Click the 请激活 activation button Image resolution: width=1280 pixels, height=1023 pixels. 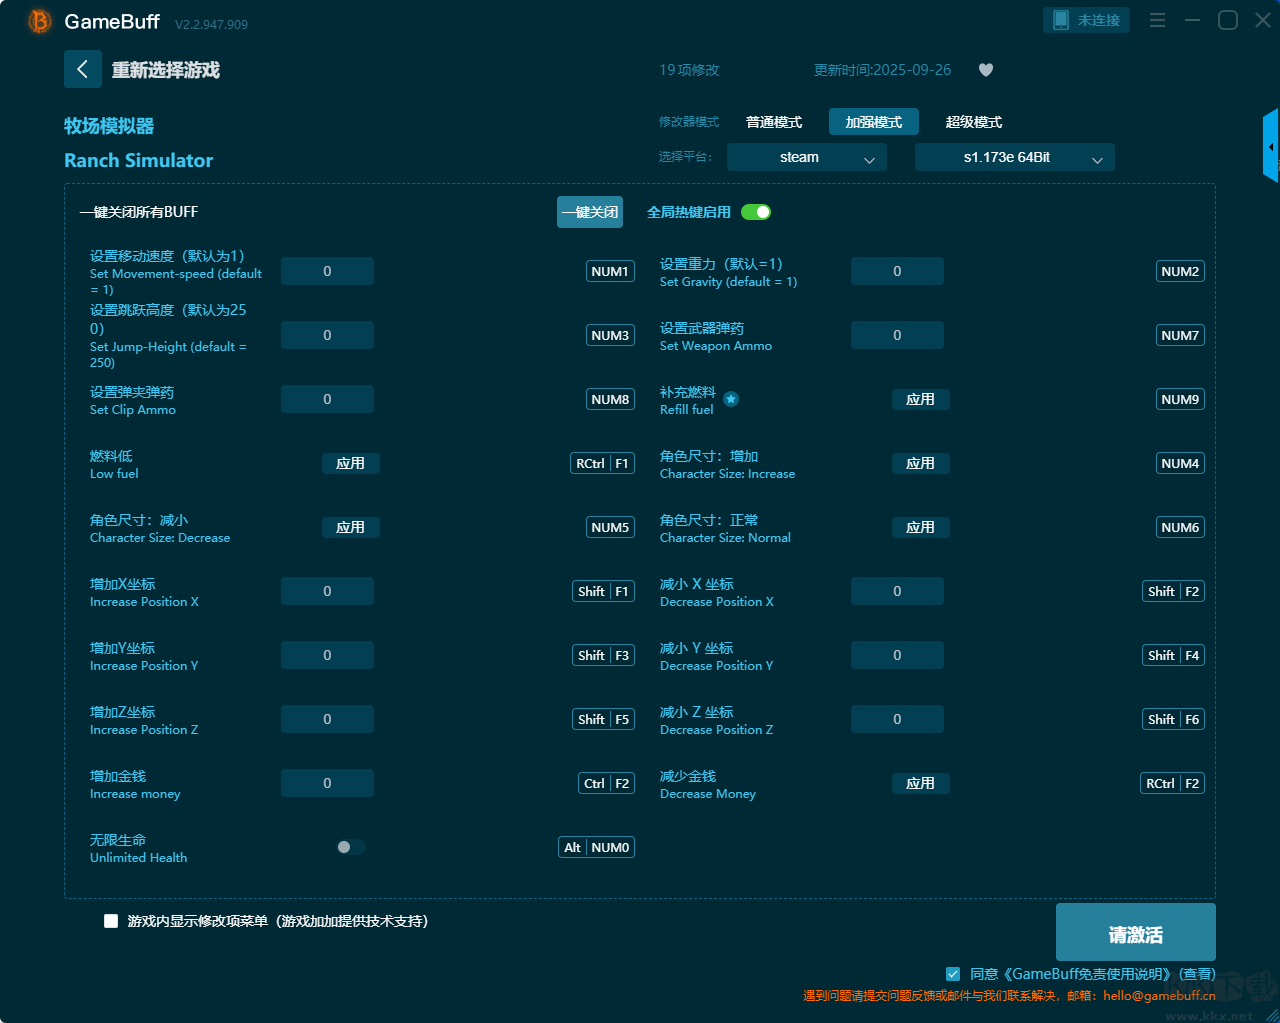point(1135,933)
